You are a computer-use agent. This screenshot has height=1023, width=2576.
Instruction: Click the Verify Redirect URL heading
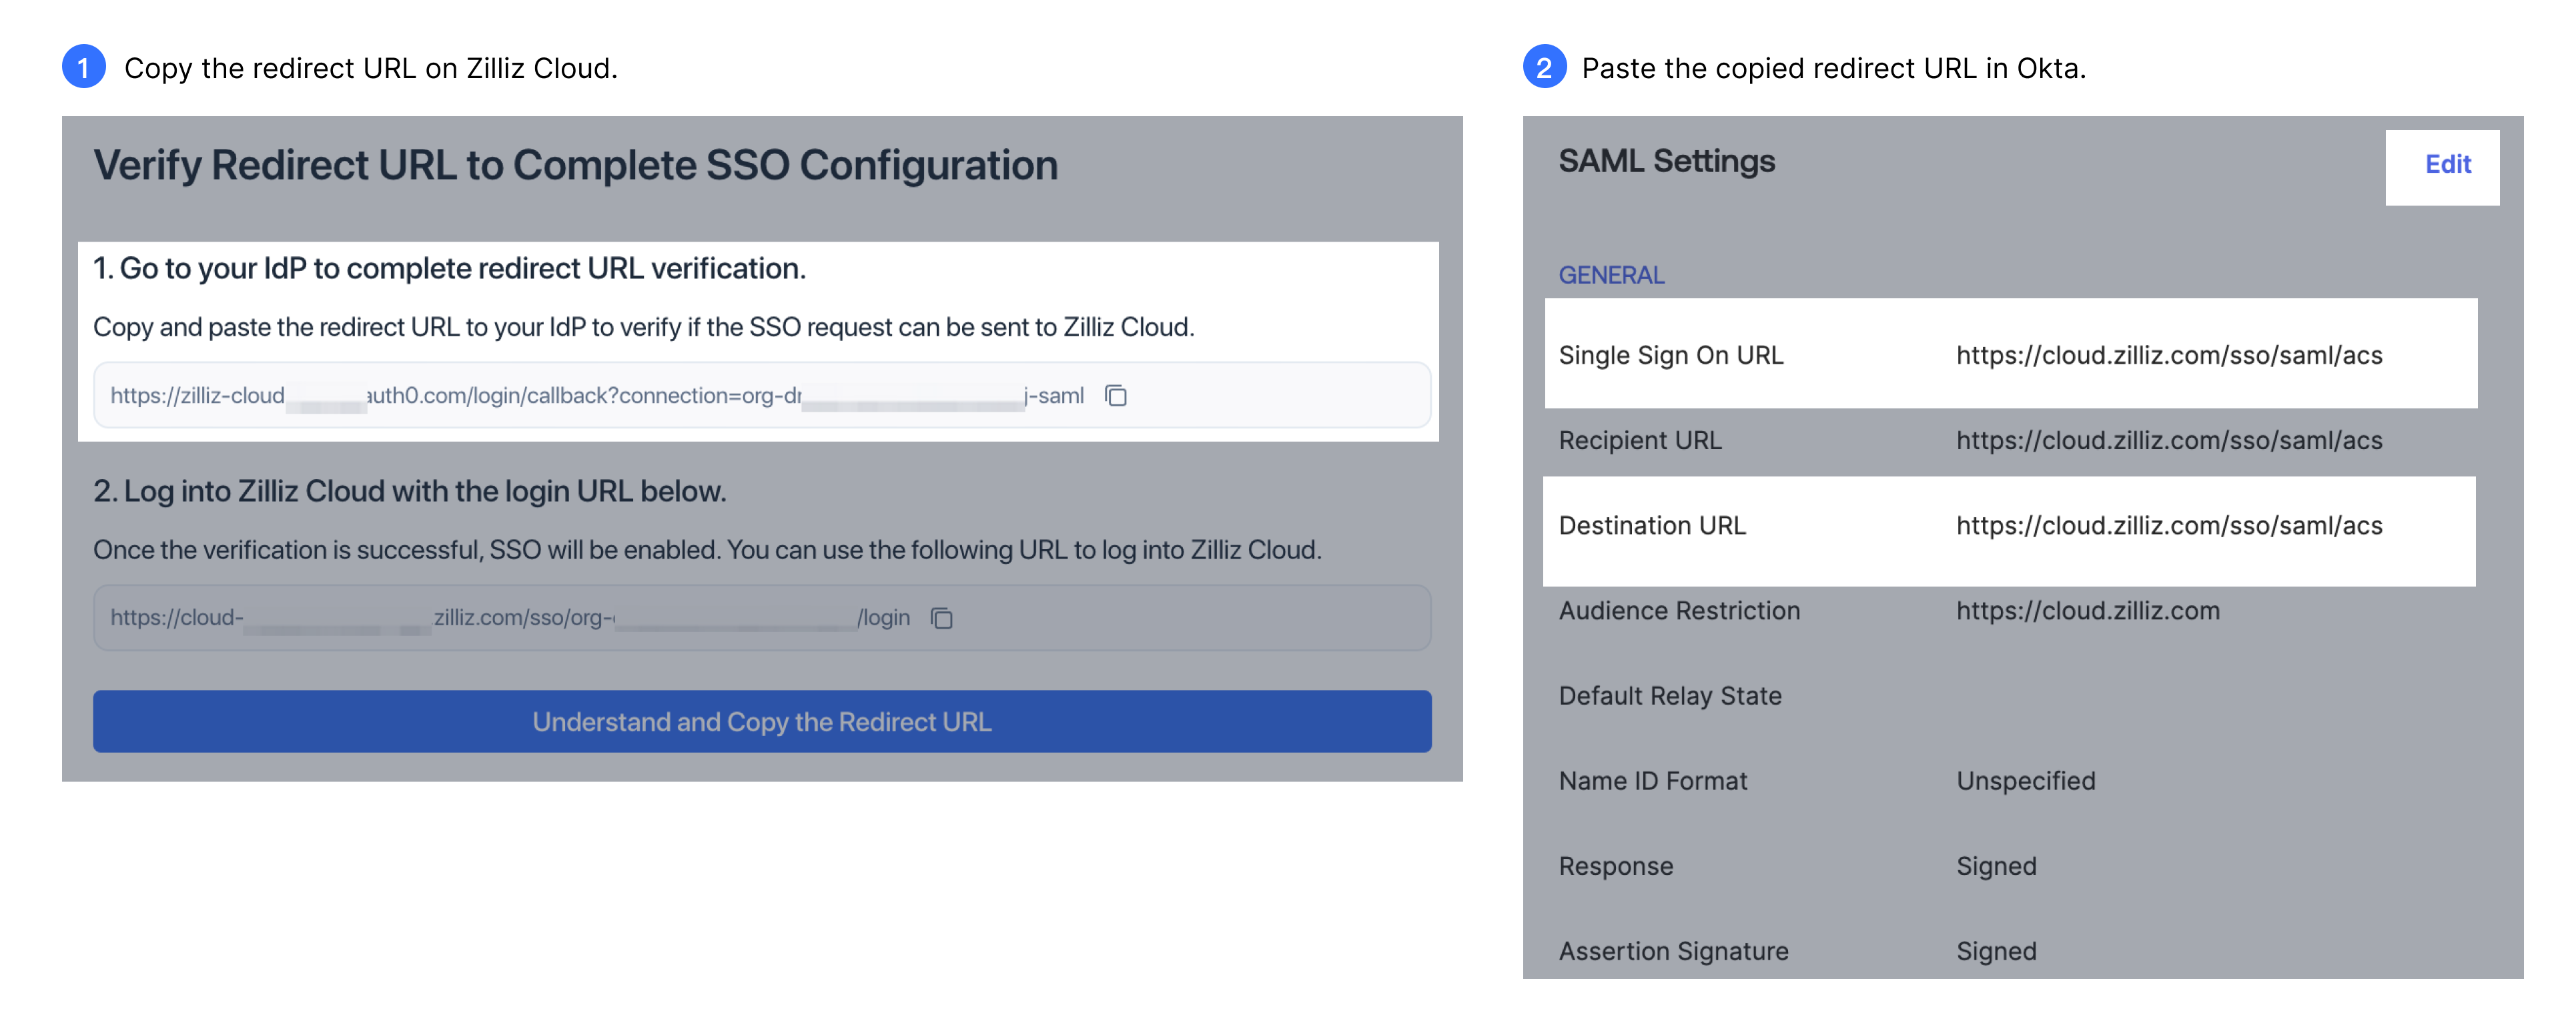point(575,165)
